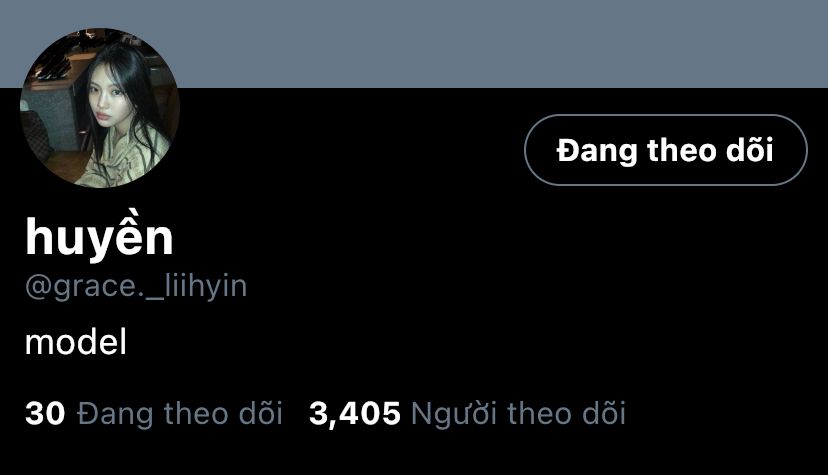Click the bio text model

76,342
